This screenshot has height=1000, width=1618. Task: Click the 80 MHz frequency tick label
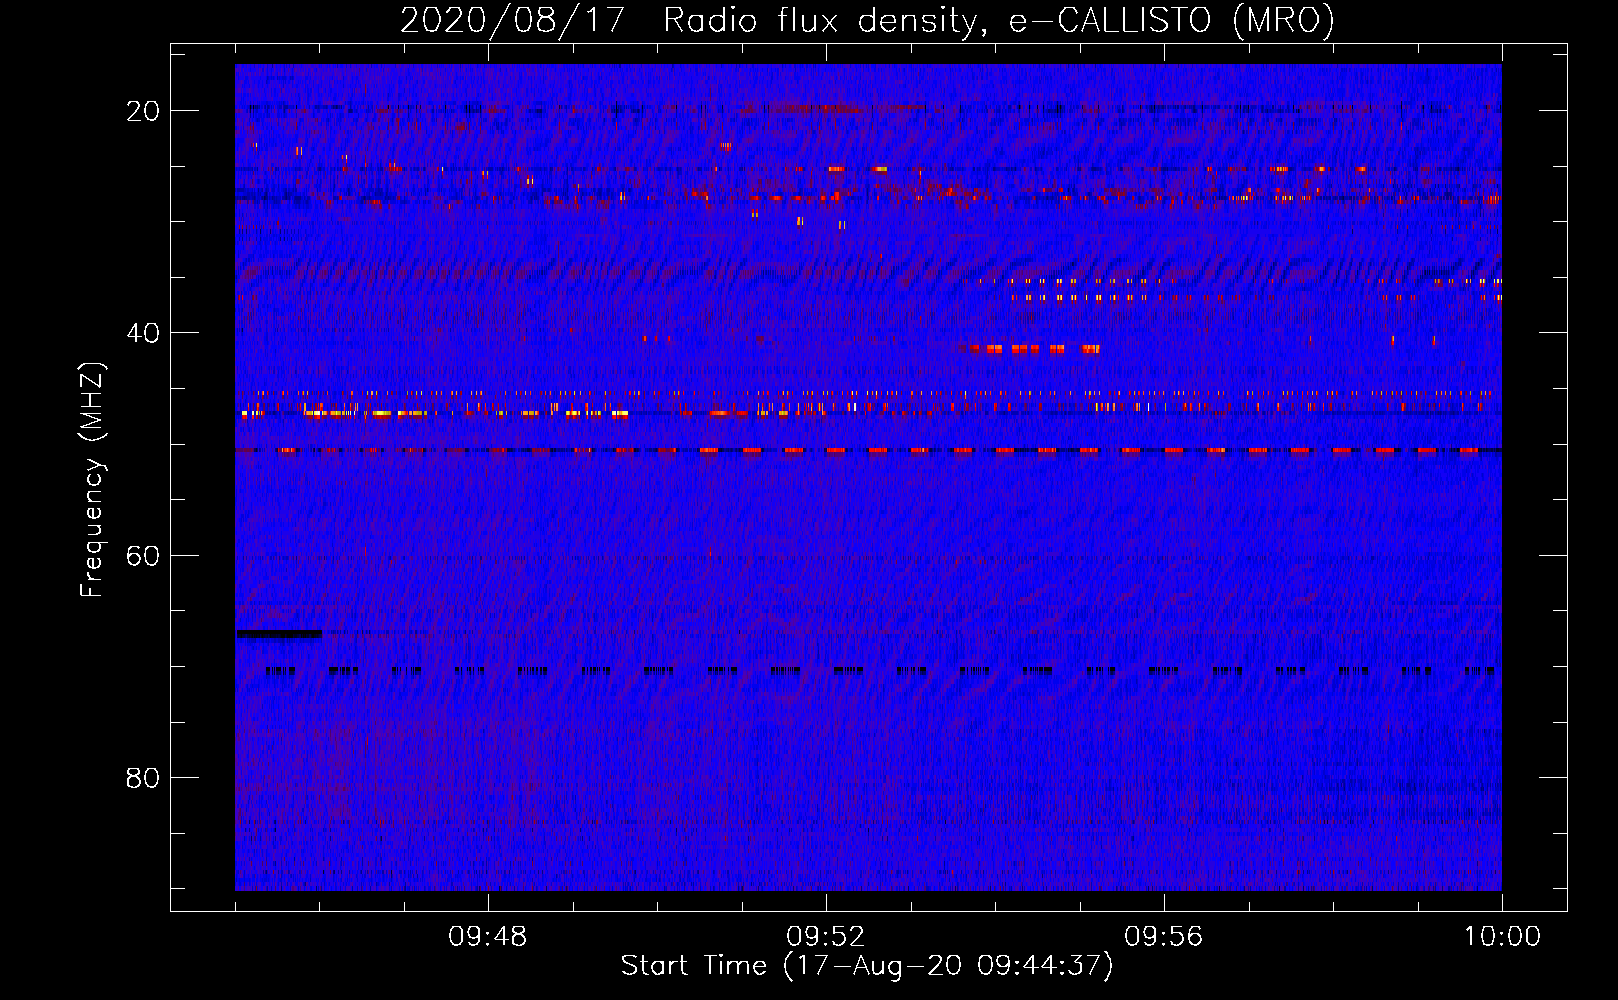point(144,777)
